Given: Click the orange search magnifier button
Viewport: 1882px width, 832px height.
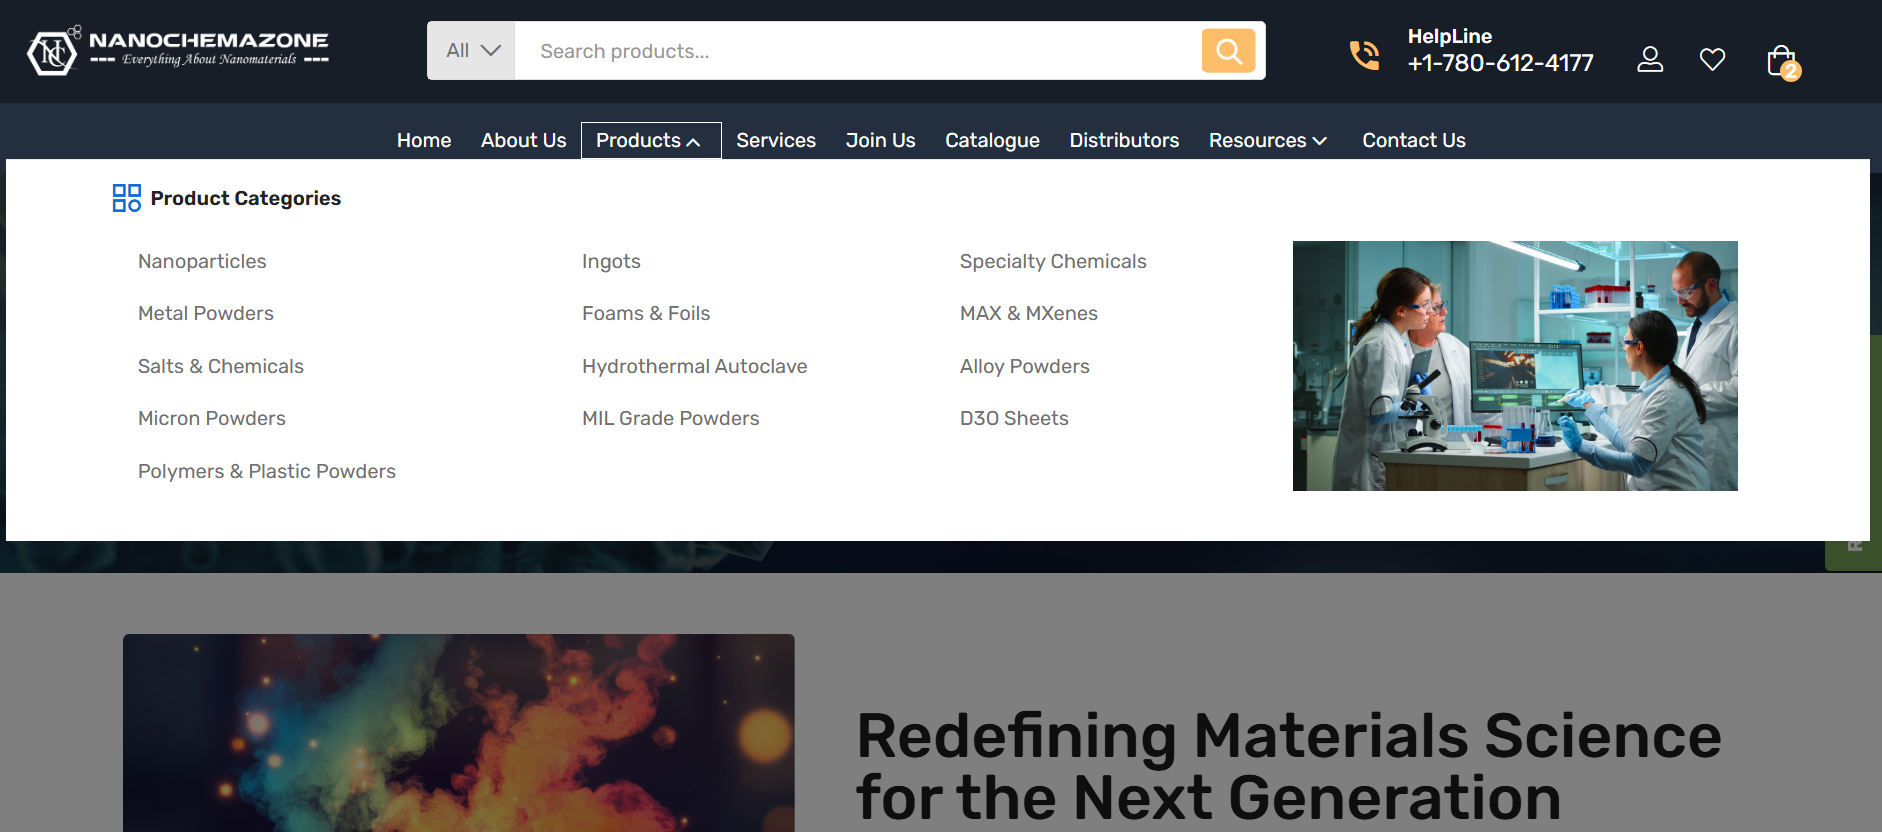Looking at the screenshot, I should tap(1228, 51).
